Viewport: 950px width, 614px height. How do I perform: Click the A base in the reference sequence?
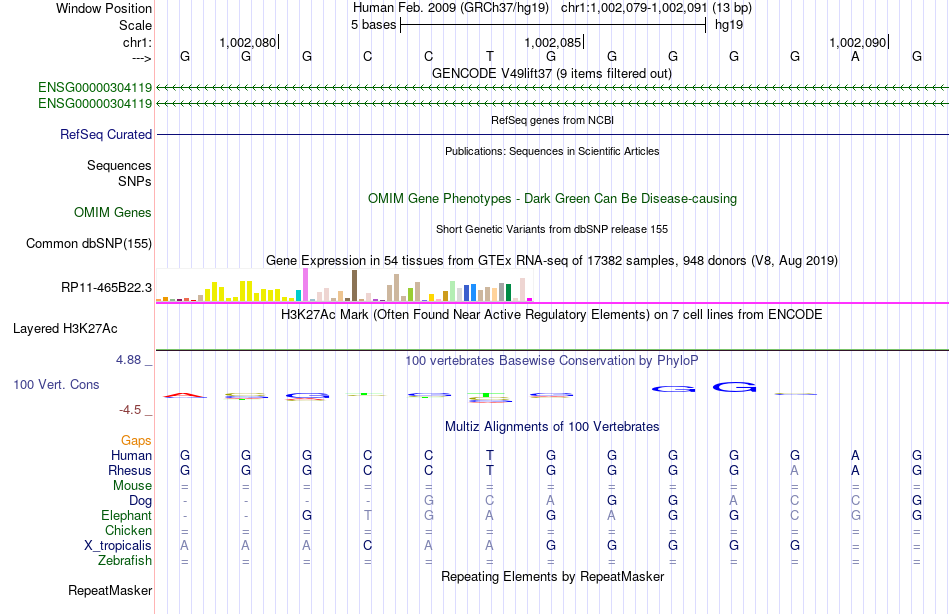pos(855,56)
